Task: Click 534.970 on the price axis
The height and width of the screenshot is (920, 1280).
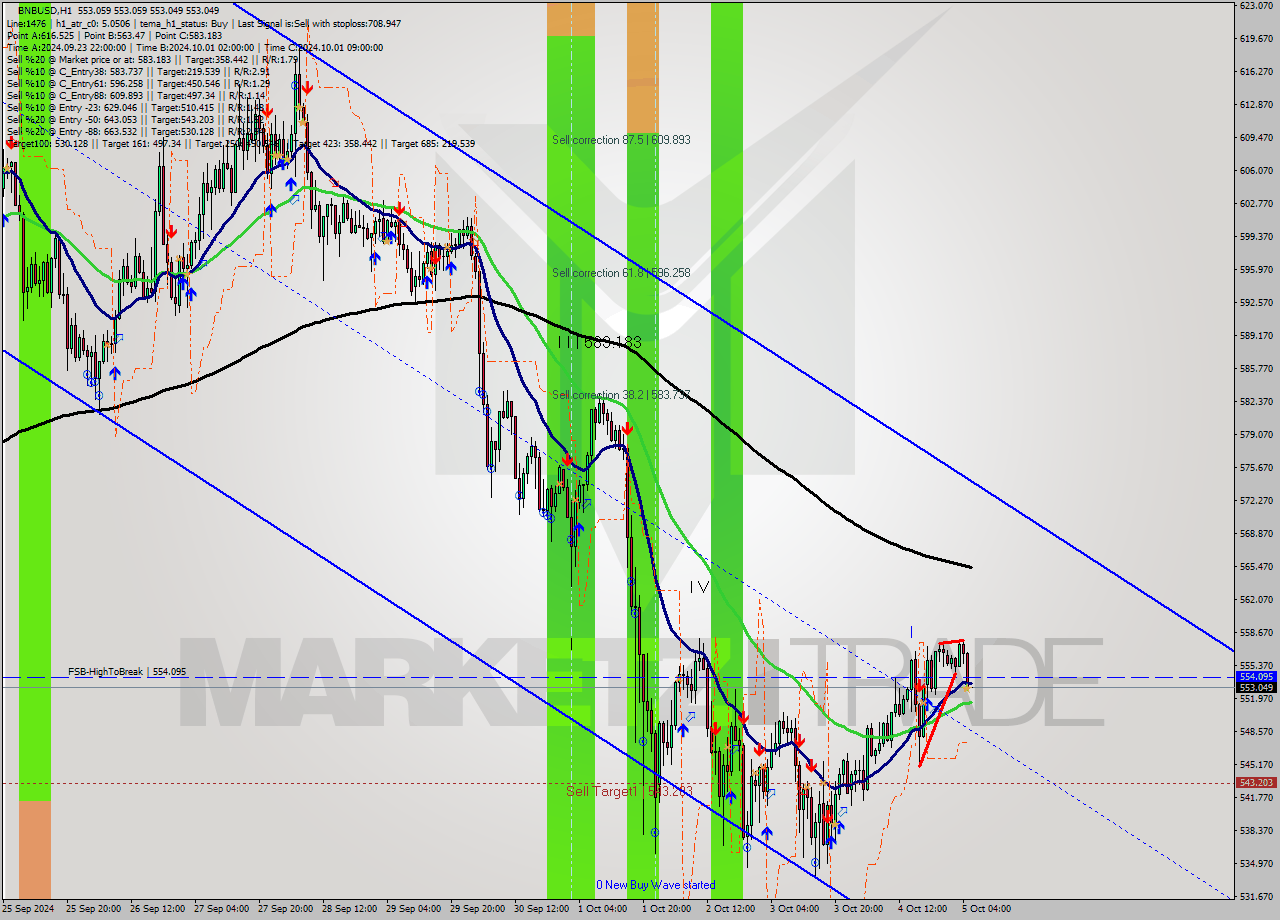Action: coord(1256,864)
